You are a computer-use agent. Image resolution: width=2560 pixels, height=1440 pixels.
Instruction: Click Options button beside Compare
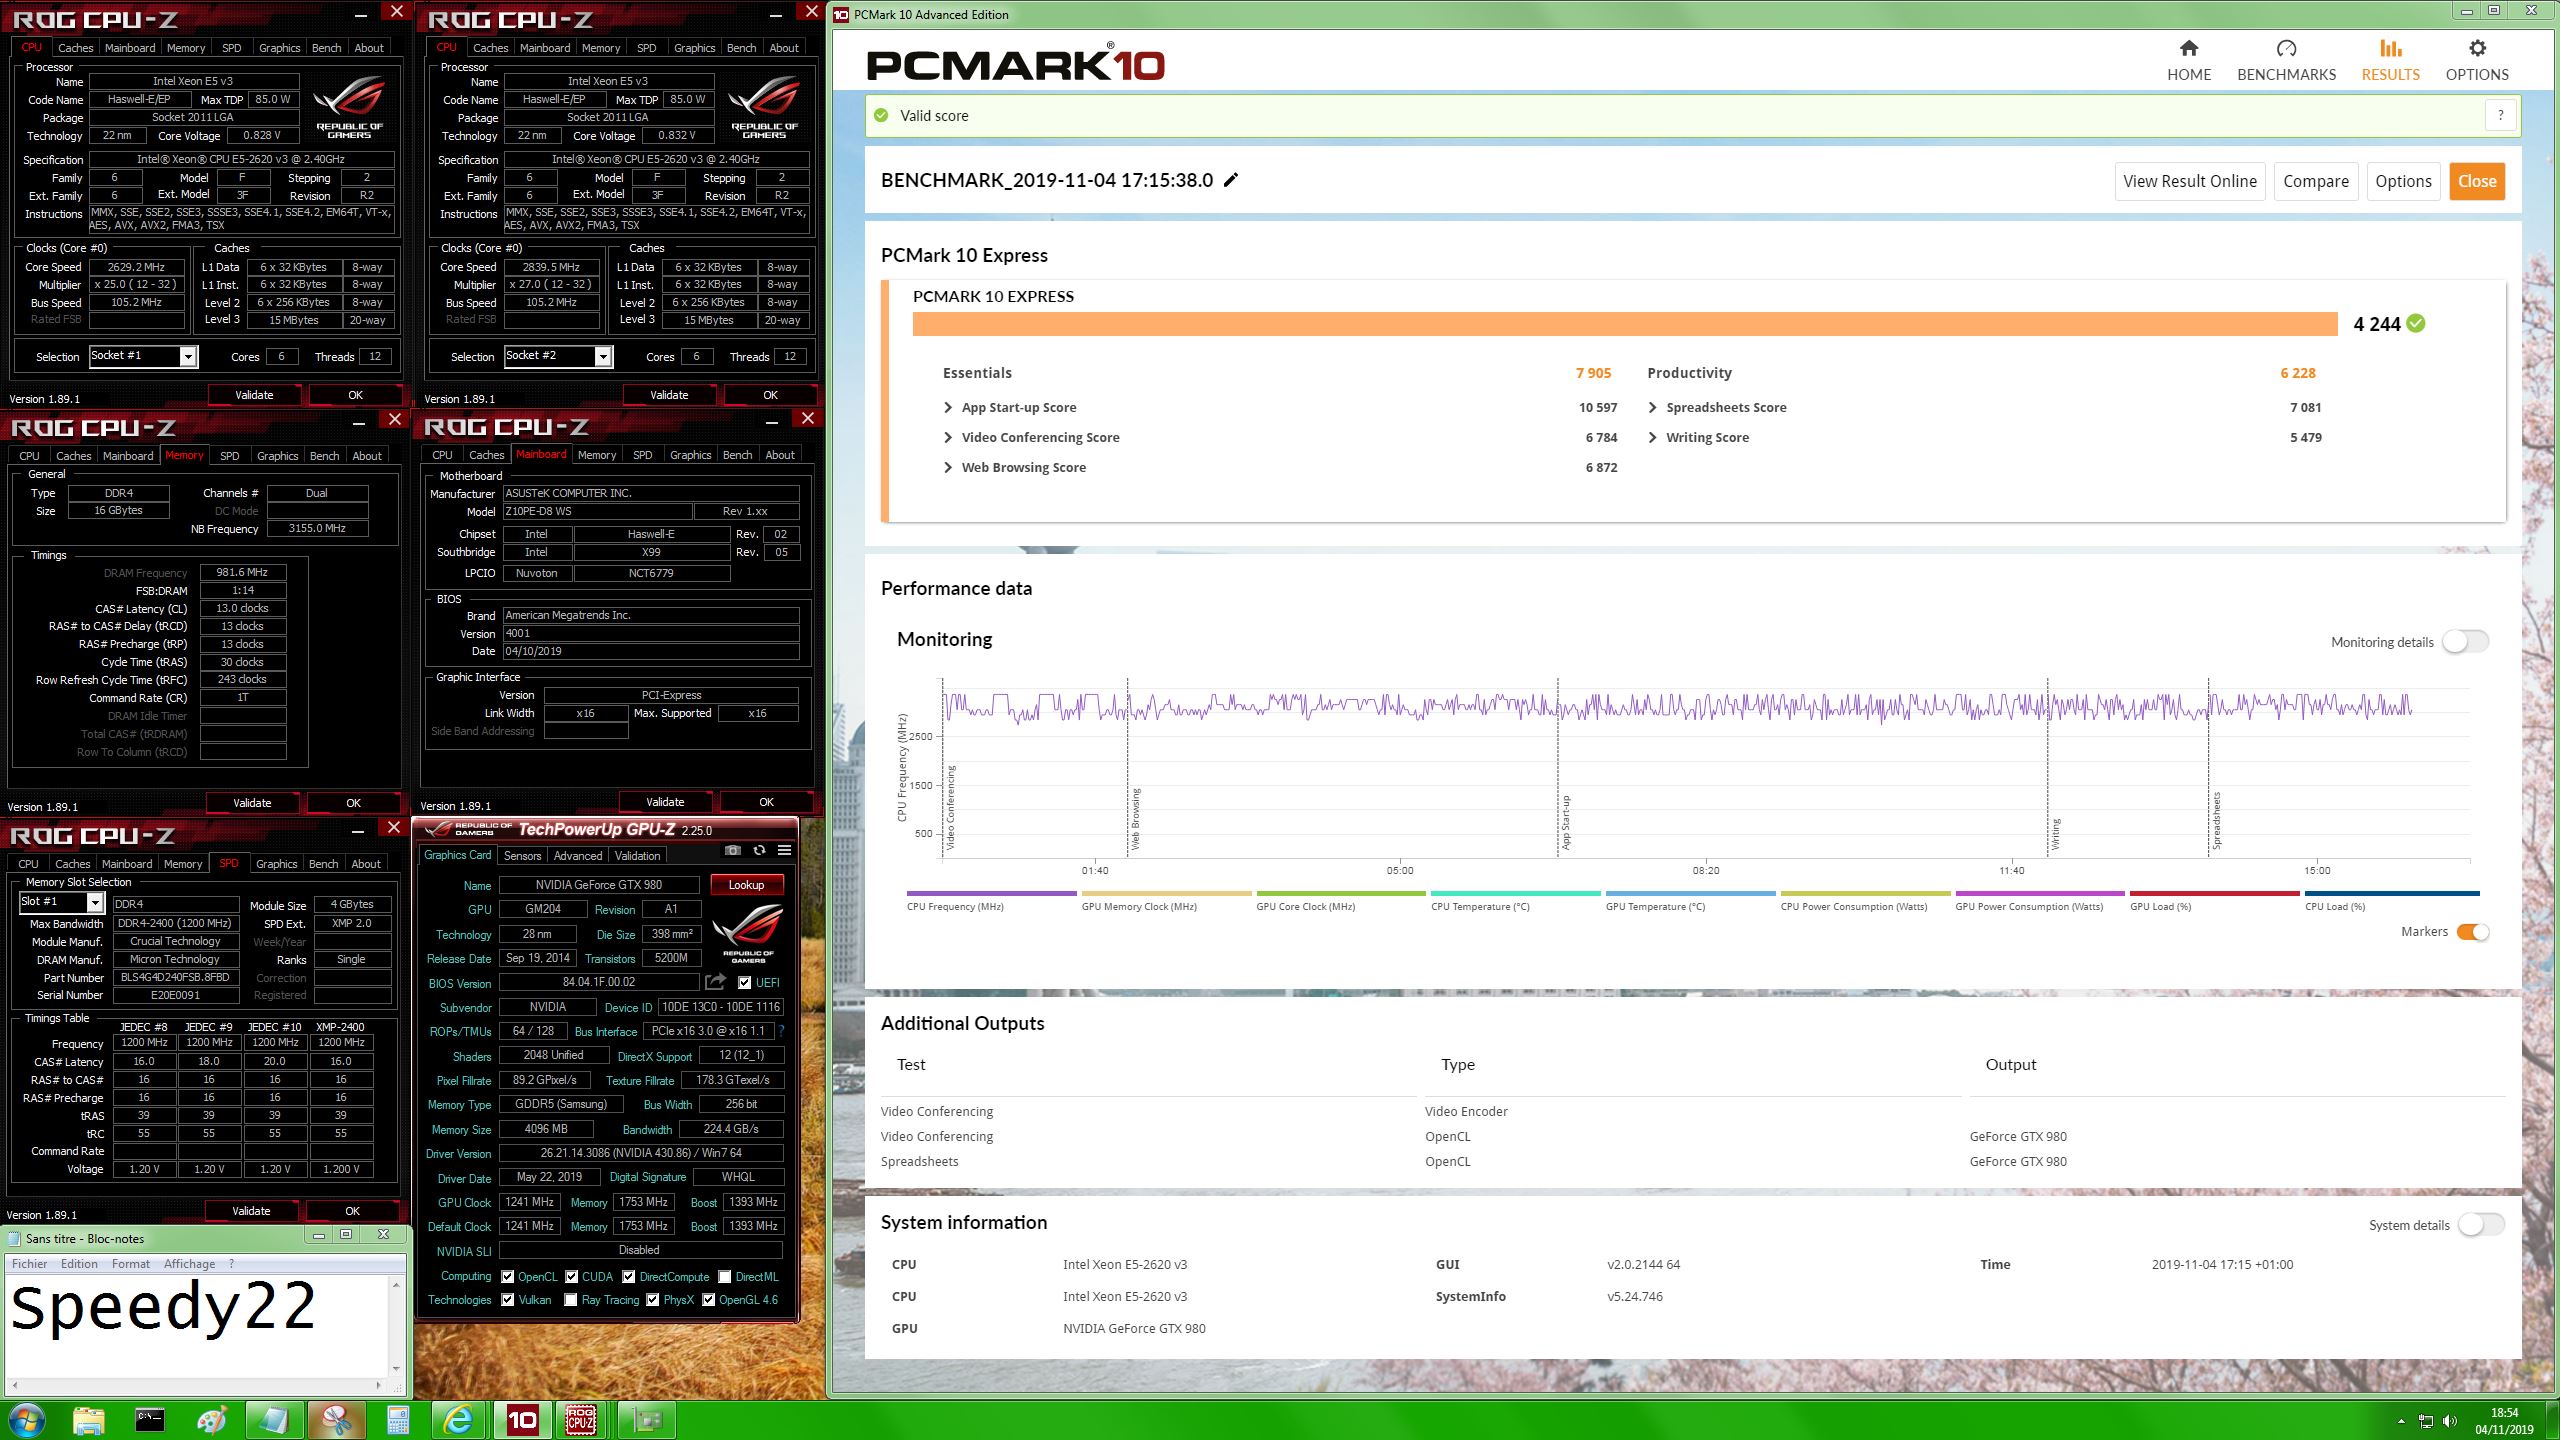(x=2403, y=181)
